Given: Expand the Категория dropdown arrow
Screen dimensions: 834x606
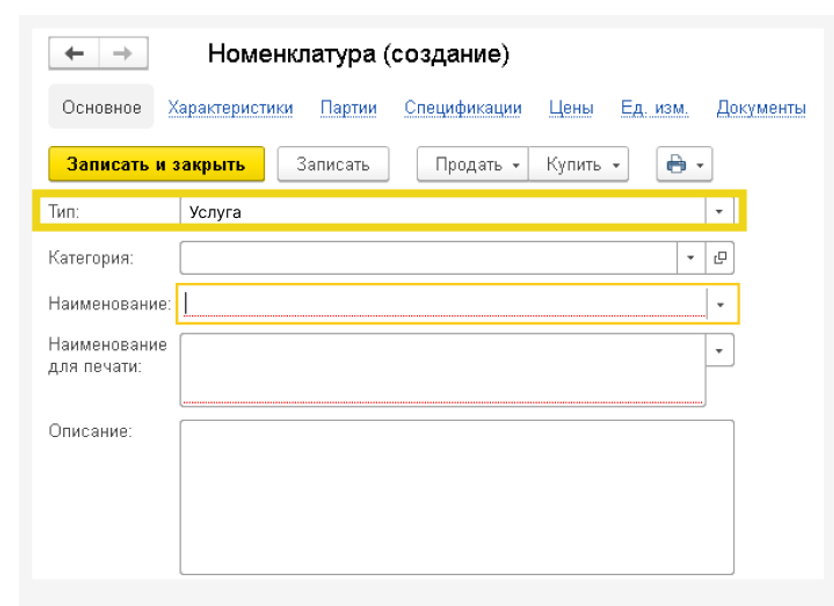Looking at the screenshot, I should [x=692, y=257].
